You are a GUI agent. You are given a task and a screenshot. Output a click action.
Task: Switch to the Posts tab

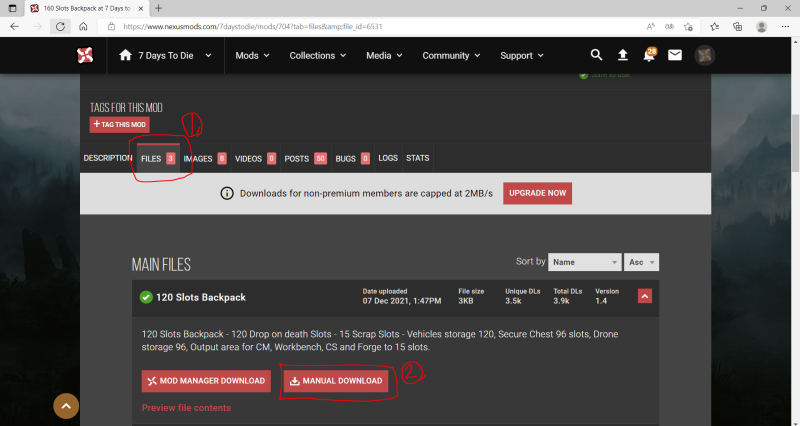point(305,159)
